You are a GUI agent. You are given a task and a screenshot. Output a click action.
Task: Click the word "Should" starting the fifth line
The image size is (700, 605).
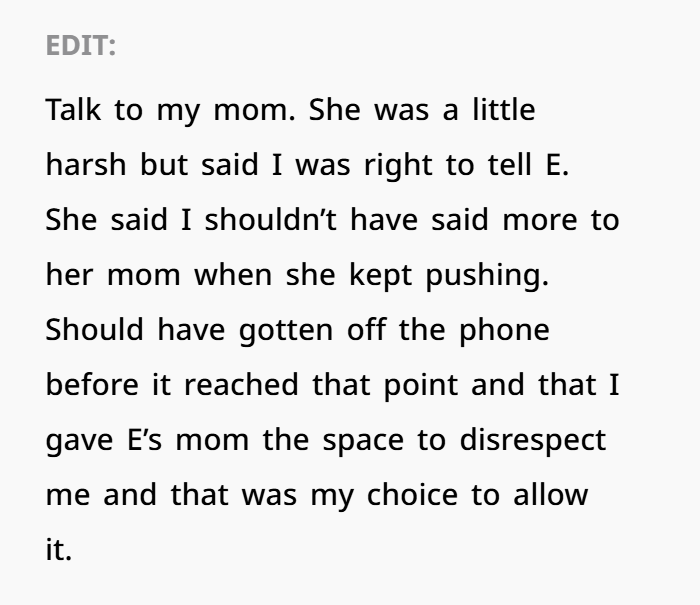click(x=95, y=330)
